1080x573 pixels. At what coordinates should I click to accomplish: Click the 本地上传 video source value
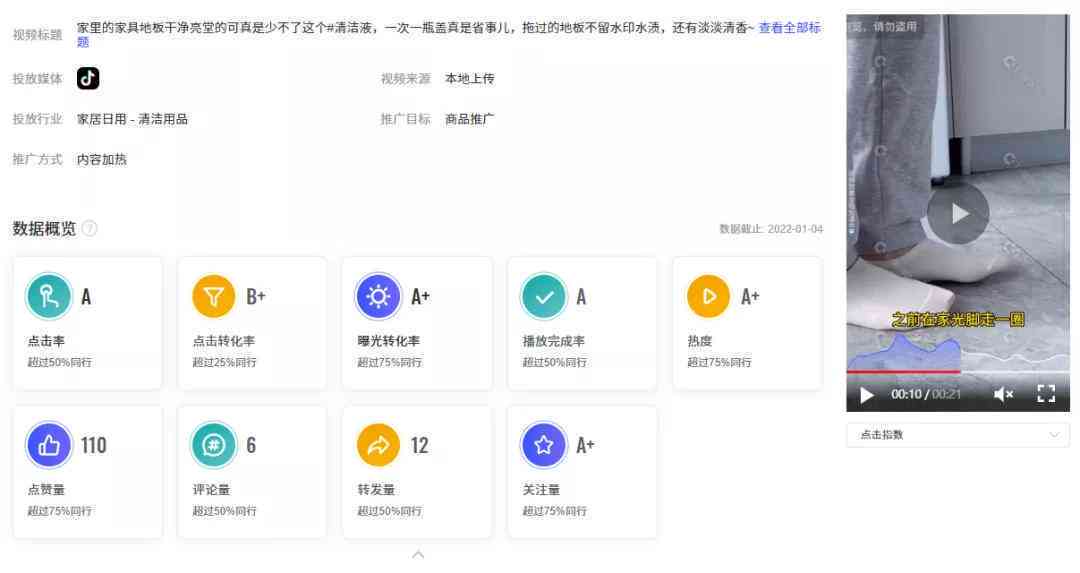coord(470,79)
